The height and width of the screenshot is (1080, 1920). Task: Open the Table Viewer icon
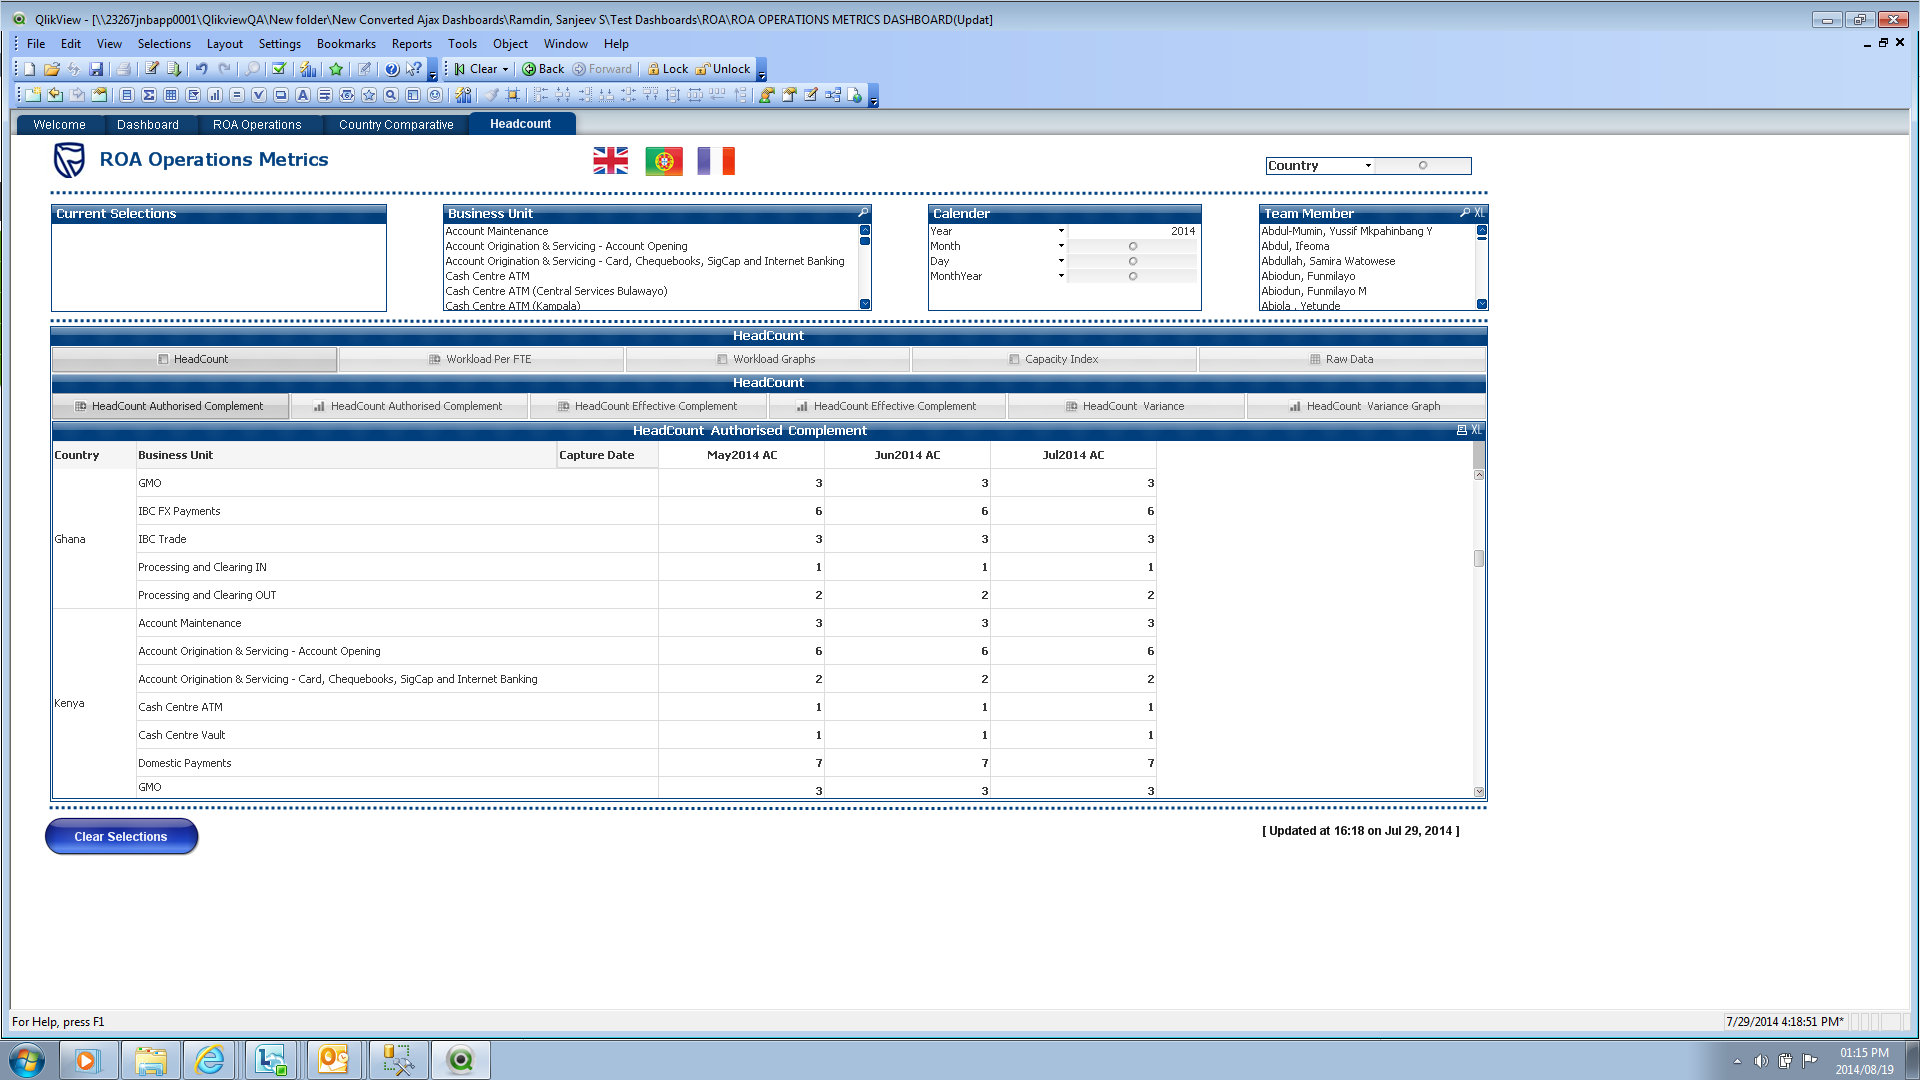pyautogui.click(x=833, y=95)
